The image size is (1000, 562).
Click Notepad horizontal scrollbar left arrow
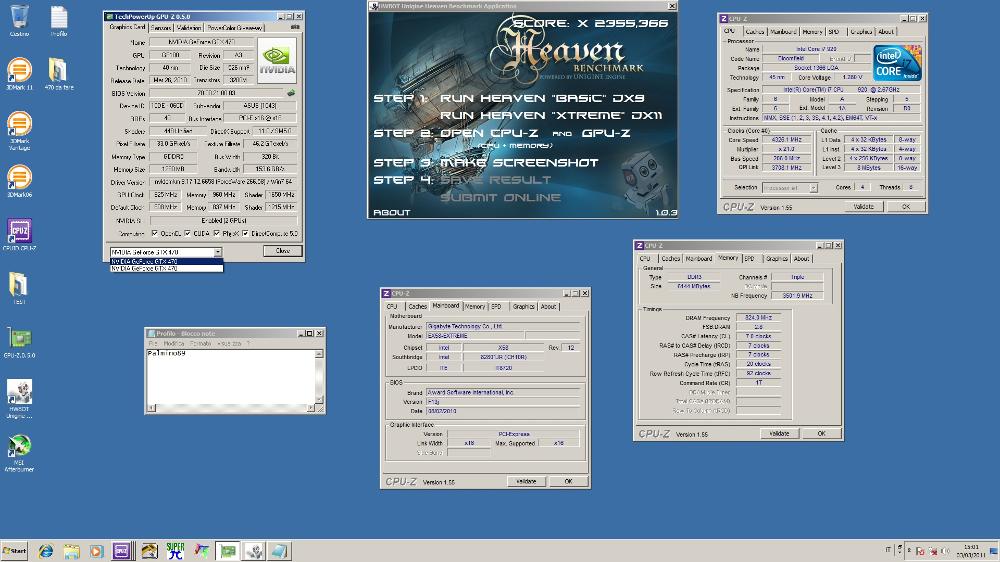click(151, 408)
